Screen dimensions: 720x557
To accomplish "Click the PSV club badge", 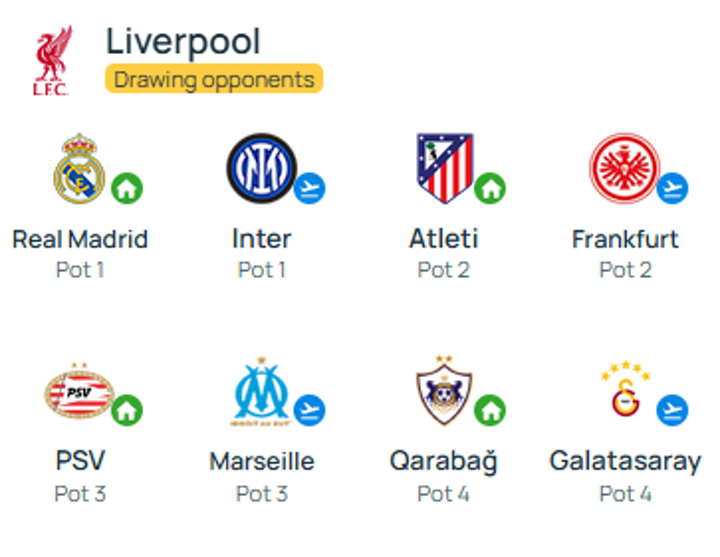I will click(x=79, y=392).
